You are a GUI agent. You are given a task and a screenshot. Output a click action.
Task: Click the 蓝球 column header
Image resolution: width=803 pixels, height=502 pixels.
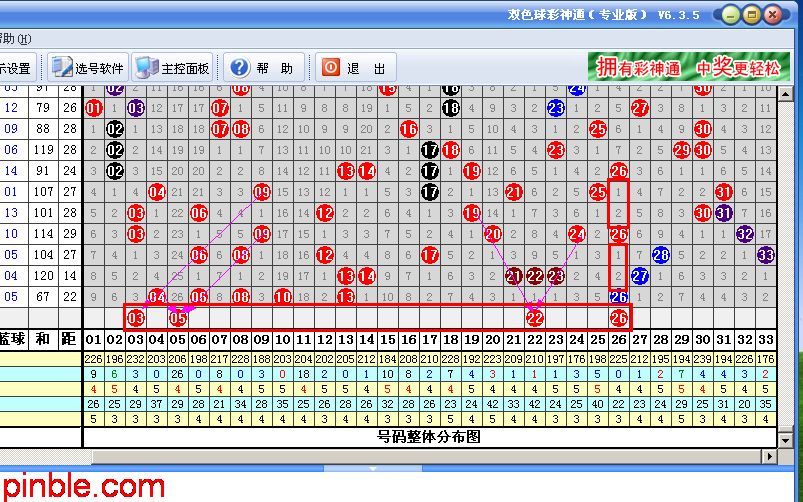(x=11, y=339)
